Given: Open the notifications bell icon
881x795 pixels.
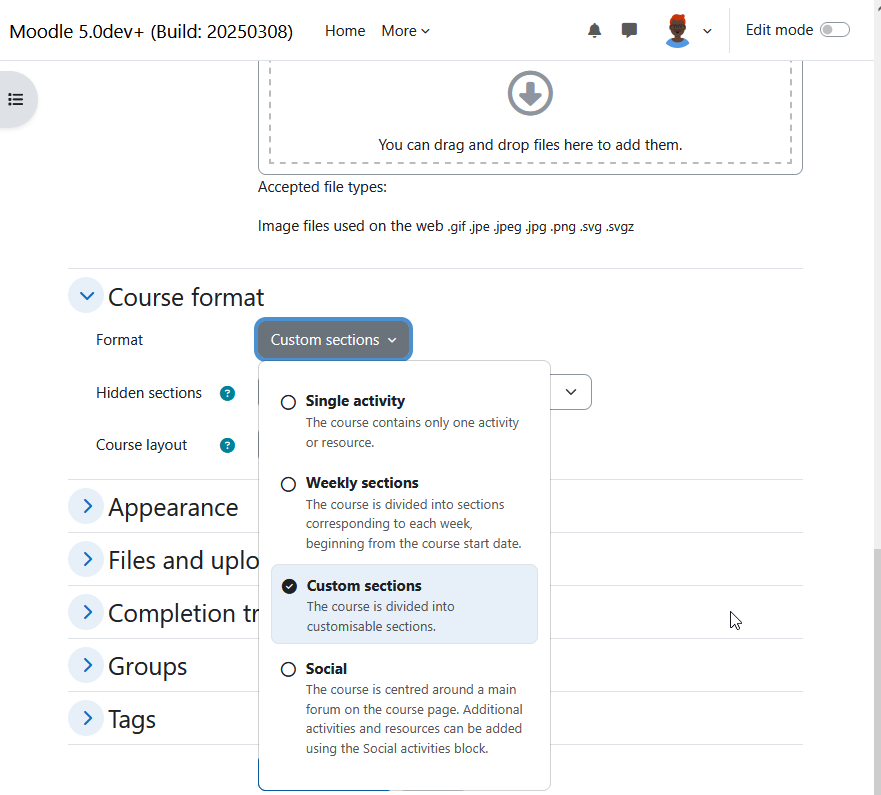Looking at the screenshot, I should 594,30.
